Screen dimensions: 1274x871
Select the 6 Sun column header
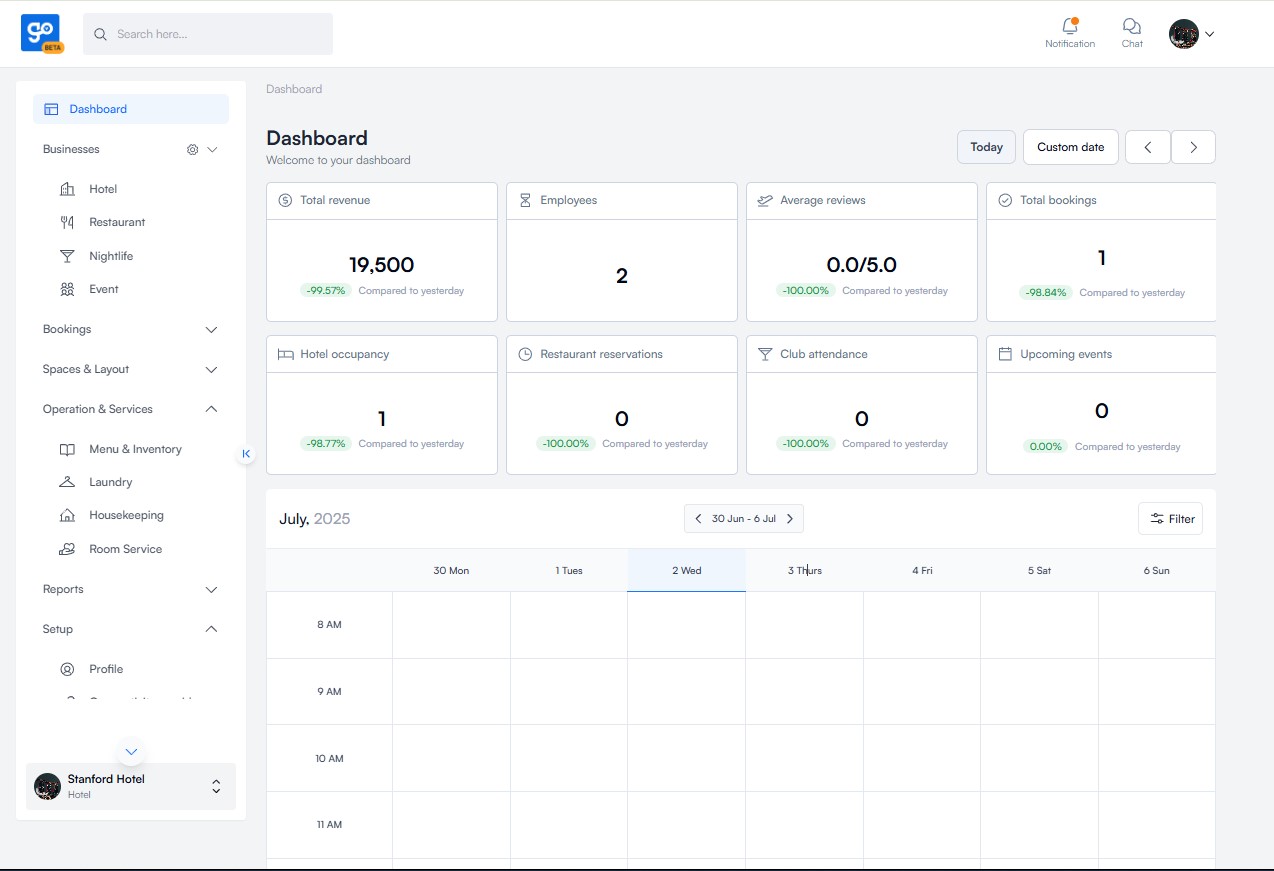1157,570
